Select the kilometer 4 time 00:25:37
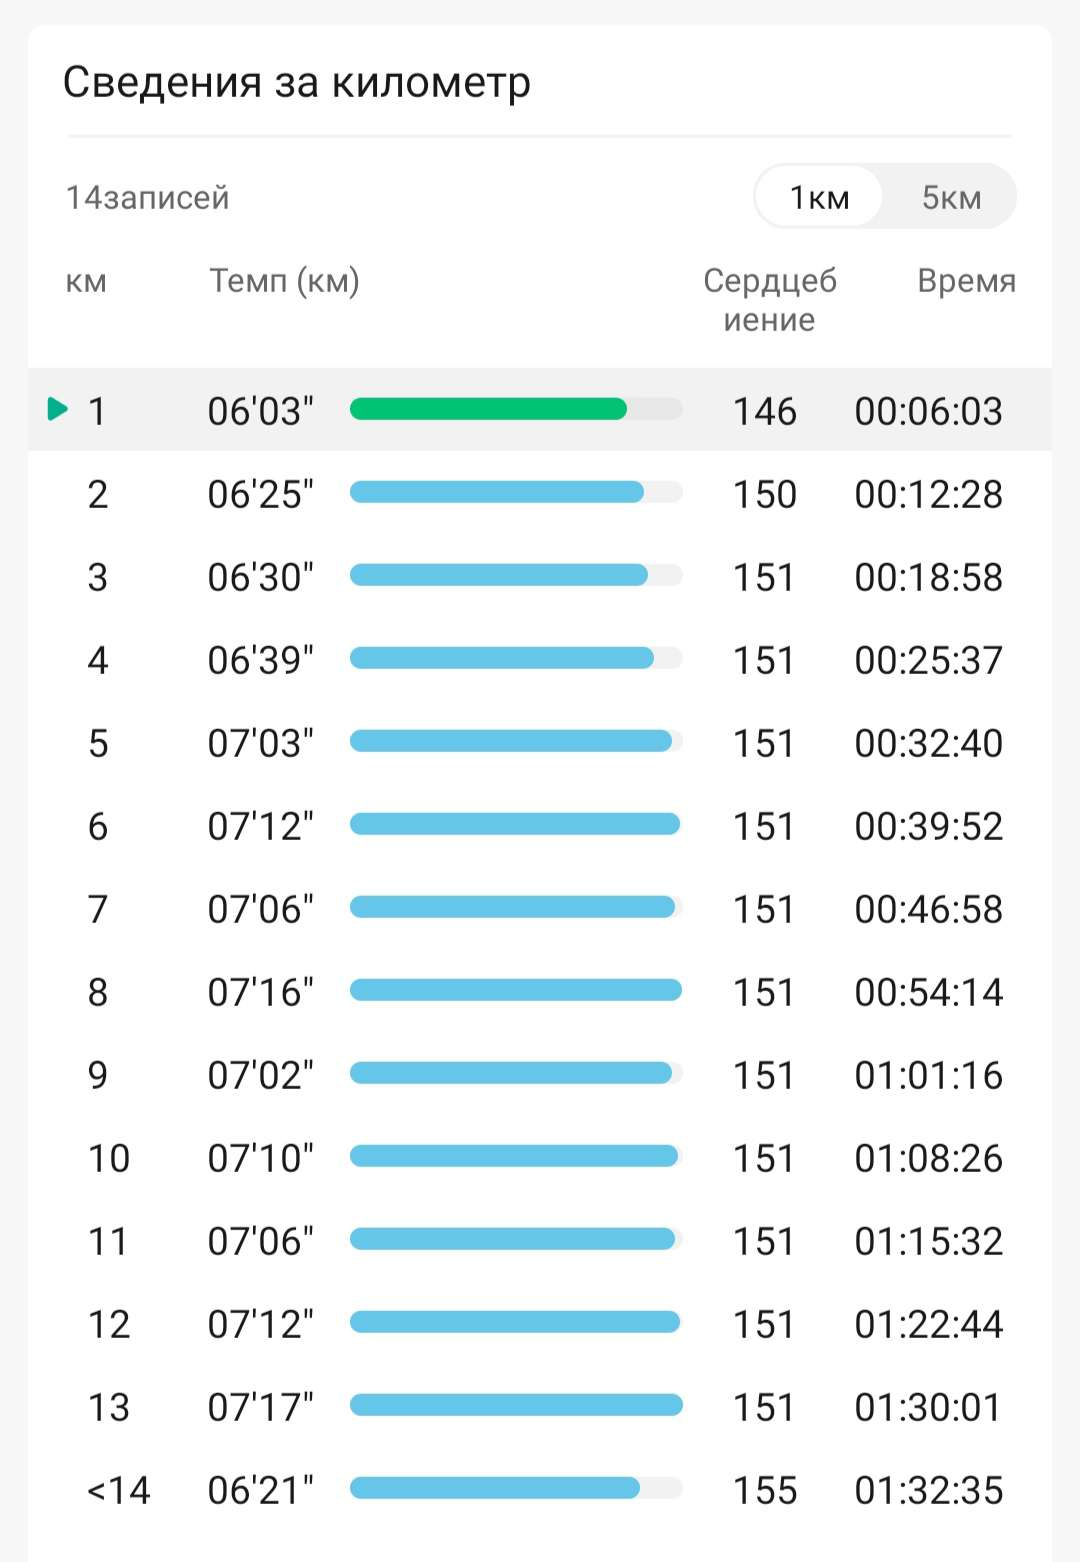Image resolution: width=1080 pixels, height=1562 pixels. (928, 660)
